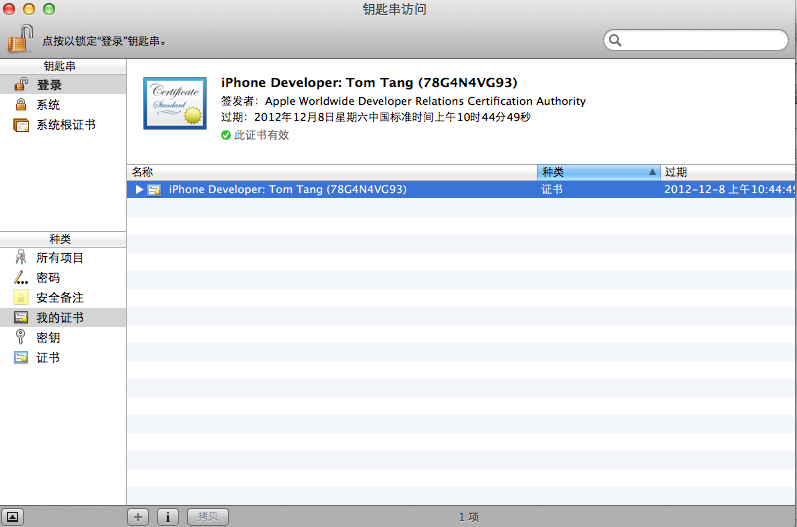797x527 pixels.
Task: Click the certificate icon in the list row
Action: point(154,190)
